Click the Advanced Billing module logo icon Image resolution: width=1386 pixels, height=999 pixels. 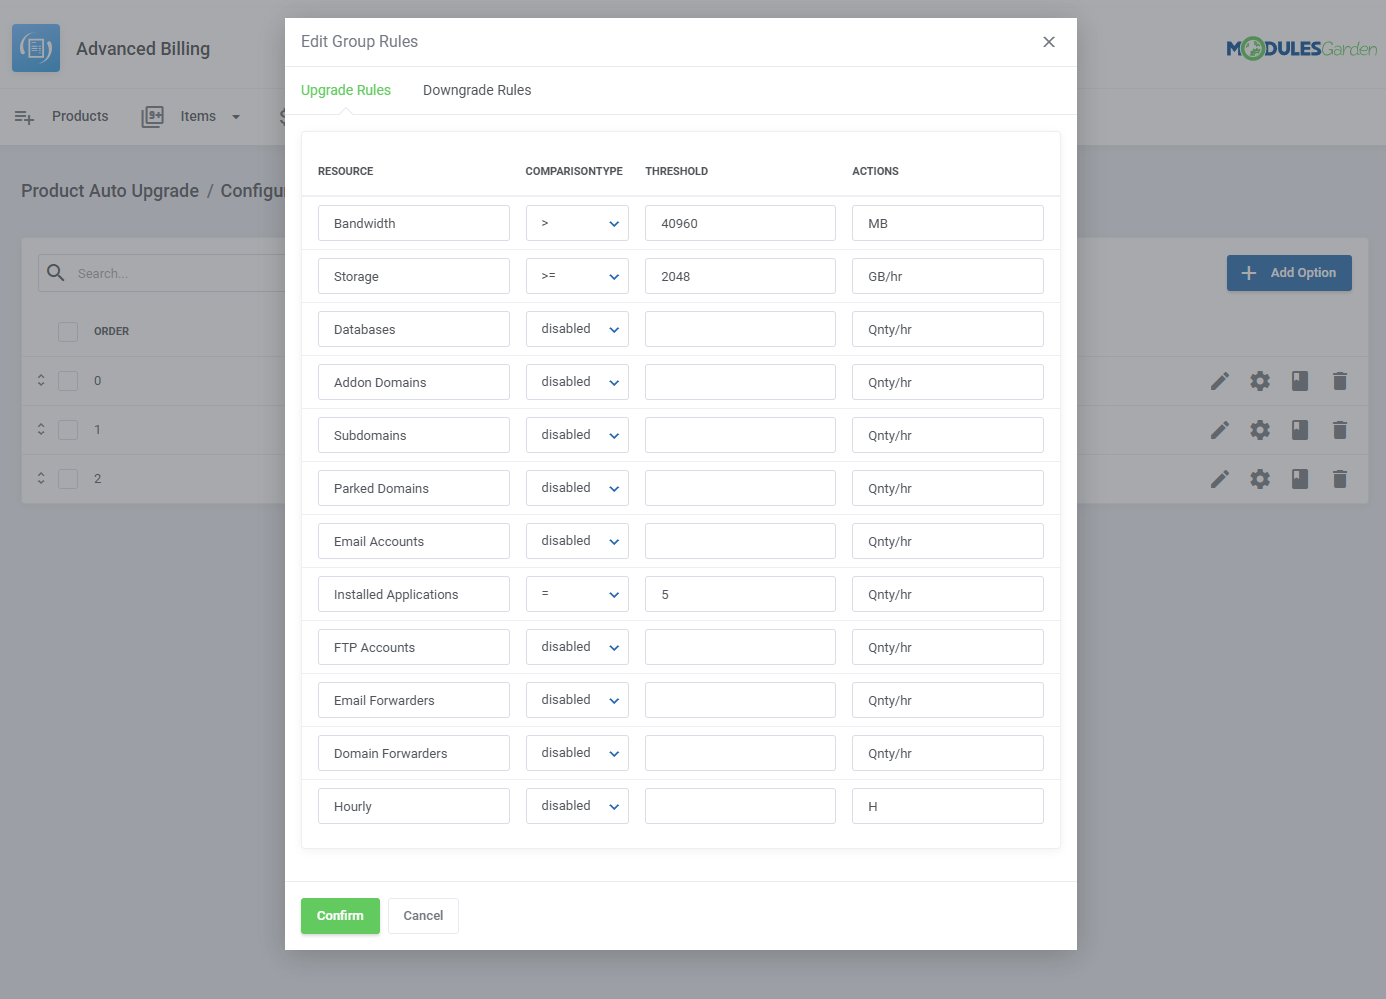(x=36, y=47)
